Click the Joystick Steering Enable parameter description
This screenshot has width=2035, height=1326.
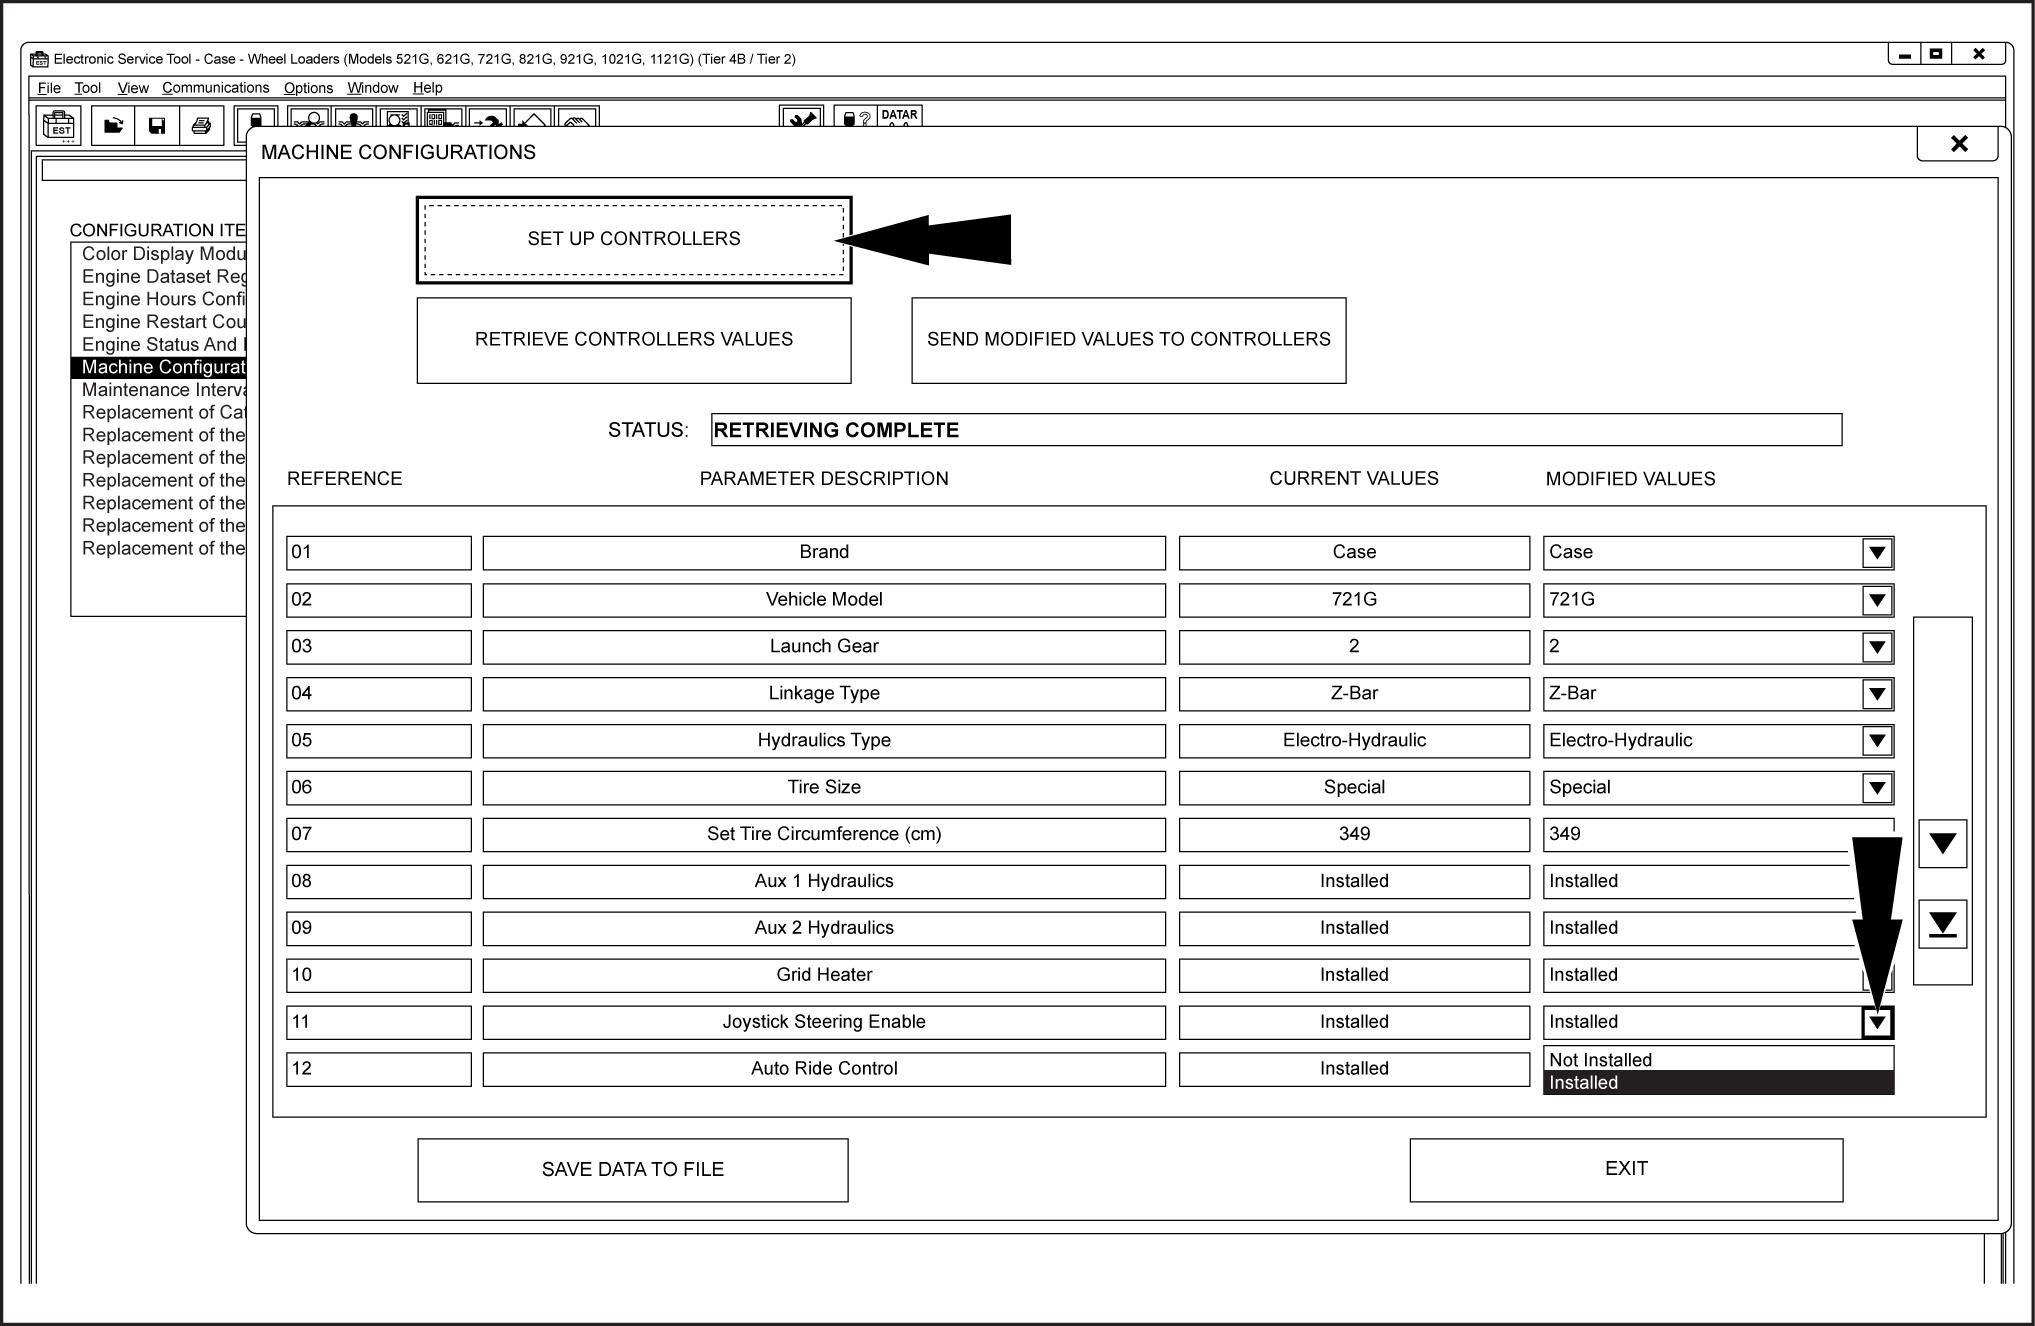(x=824, y=1023)
